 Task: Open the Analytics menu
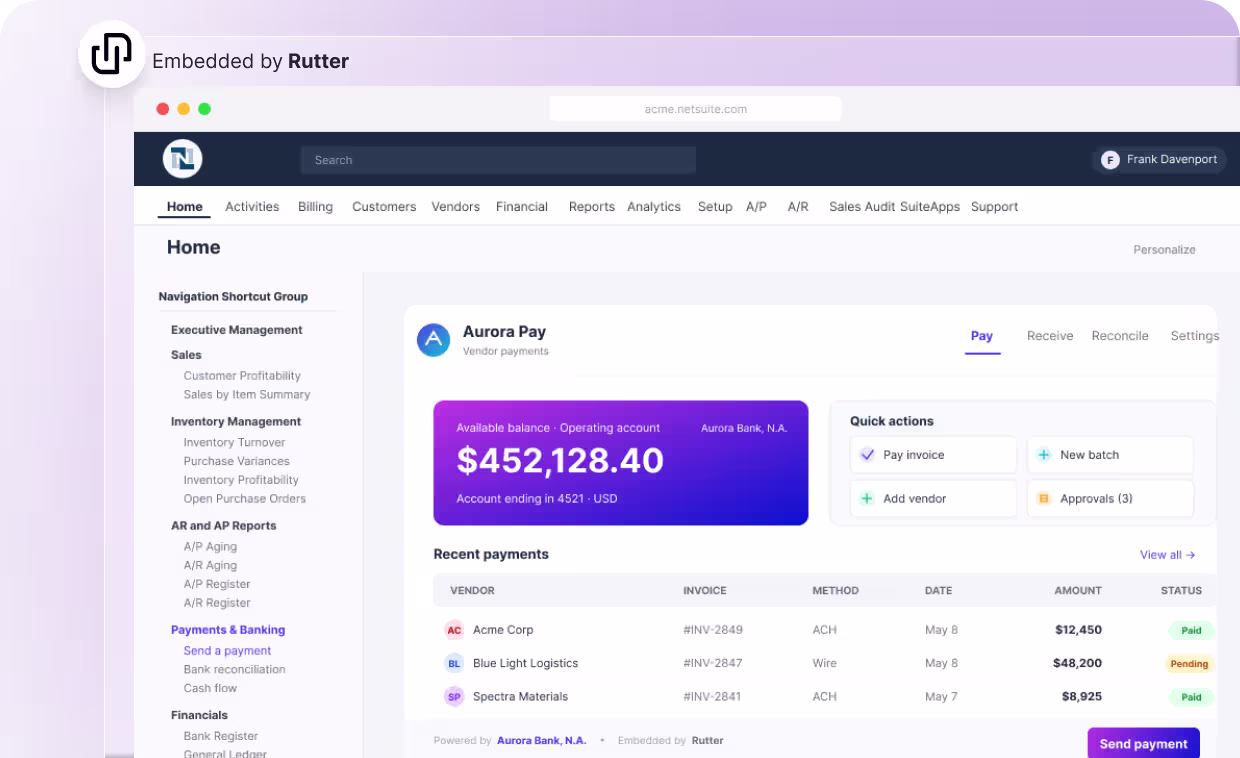654,207
